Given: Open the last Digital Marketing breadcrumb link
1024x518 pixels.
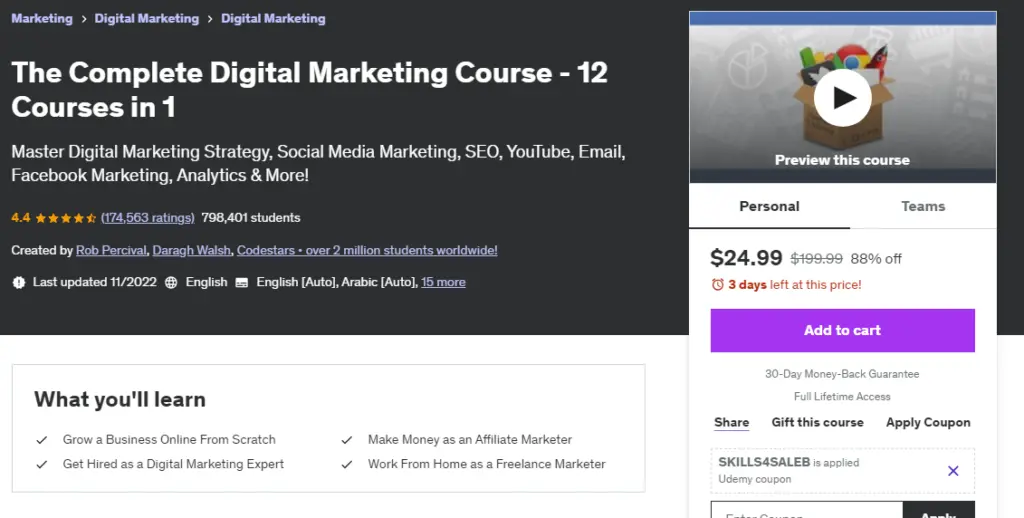Looking at the screenshot, I should point(273,18).
